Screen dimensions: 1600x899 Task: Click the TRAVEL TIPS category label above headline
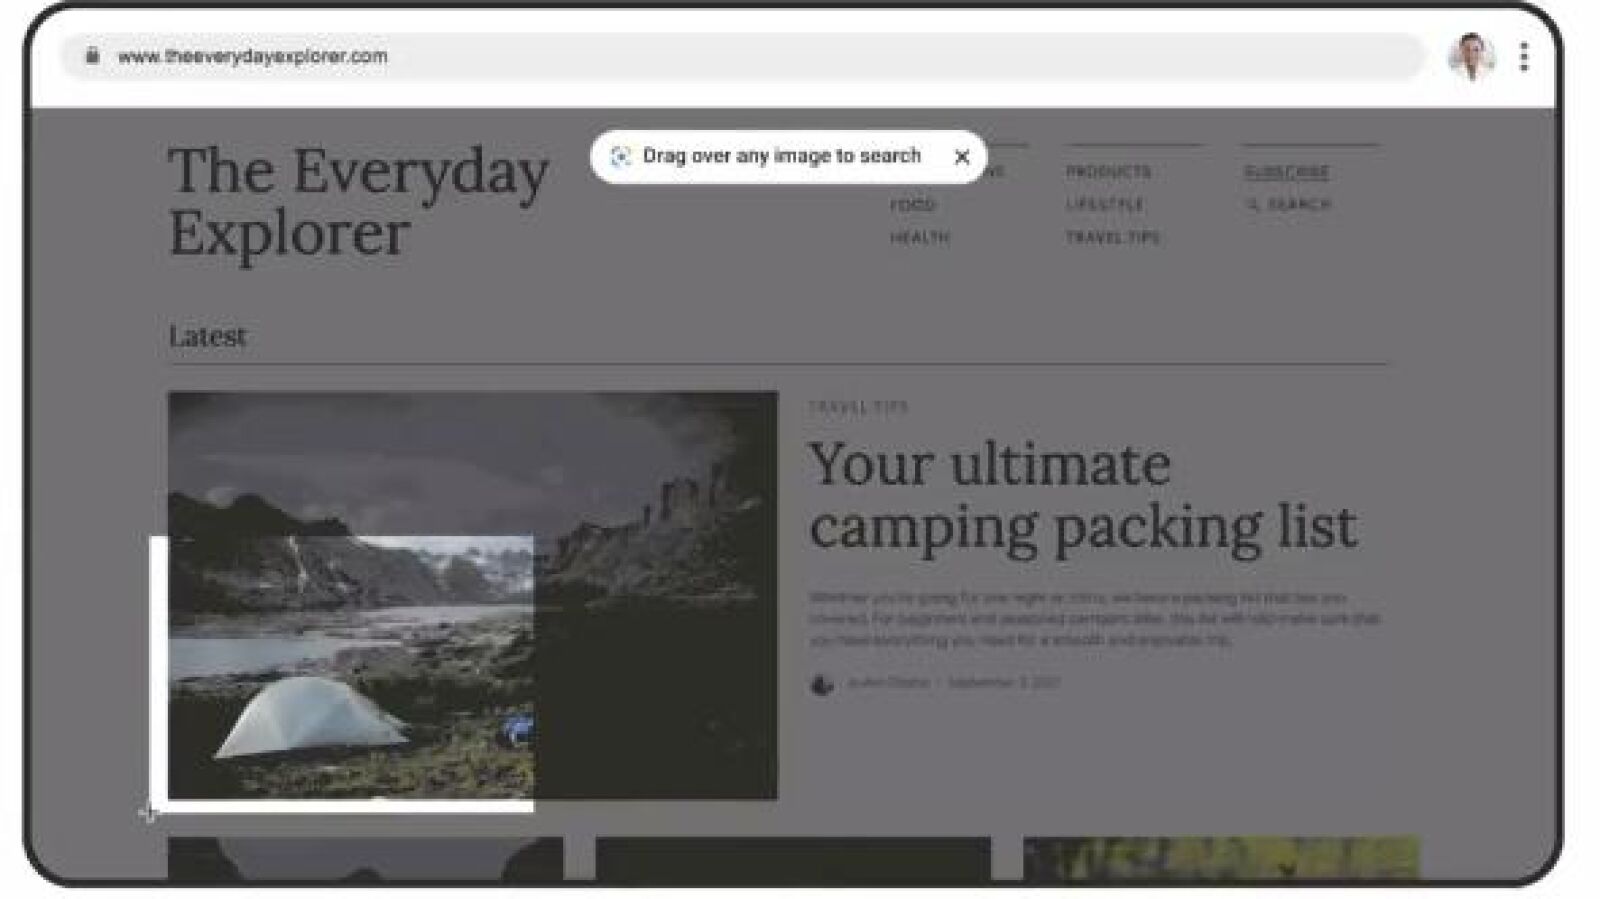click(858, 407)
